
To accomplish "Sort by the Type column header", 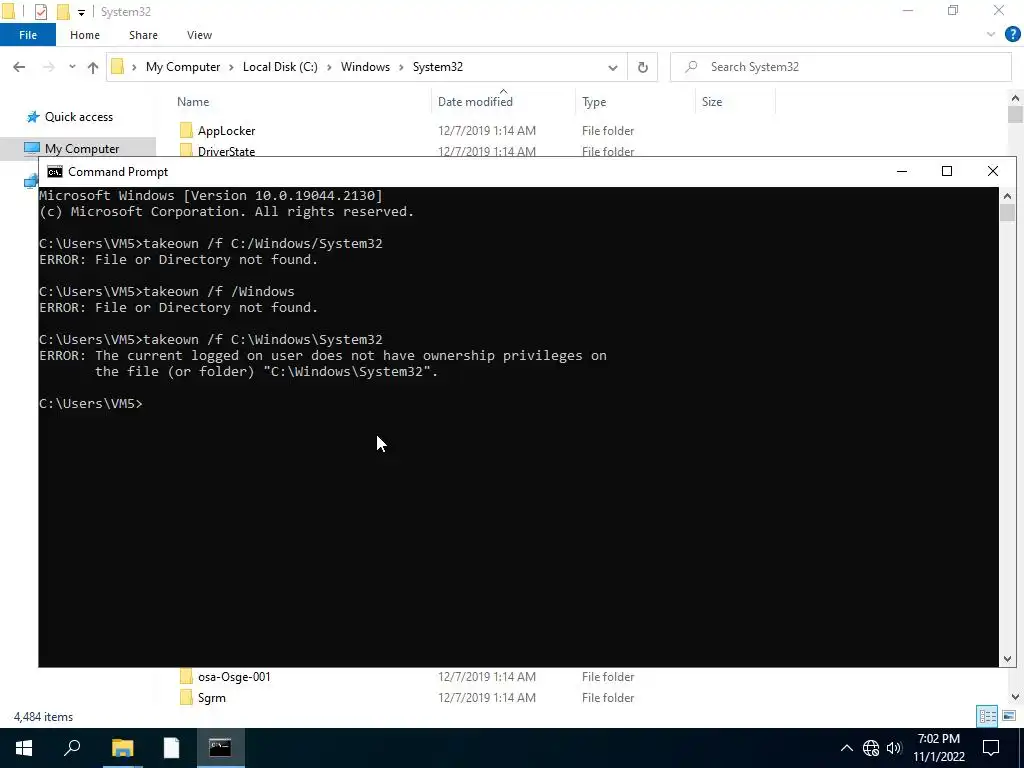I will click(594, 102).
